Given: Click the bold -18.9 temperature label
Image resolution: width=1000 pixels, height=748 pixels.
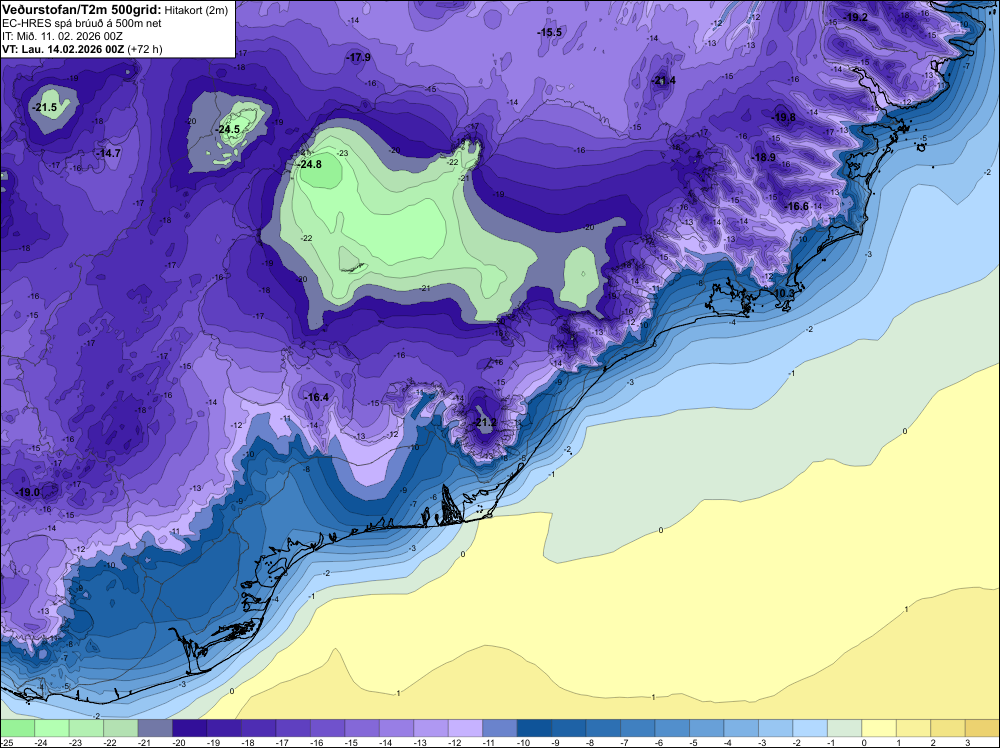Looking at the screenshot, I should [x=763, y=158].
